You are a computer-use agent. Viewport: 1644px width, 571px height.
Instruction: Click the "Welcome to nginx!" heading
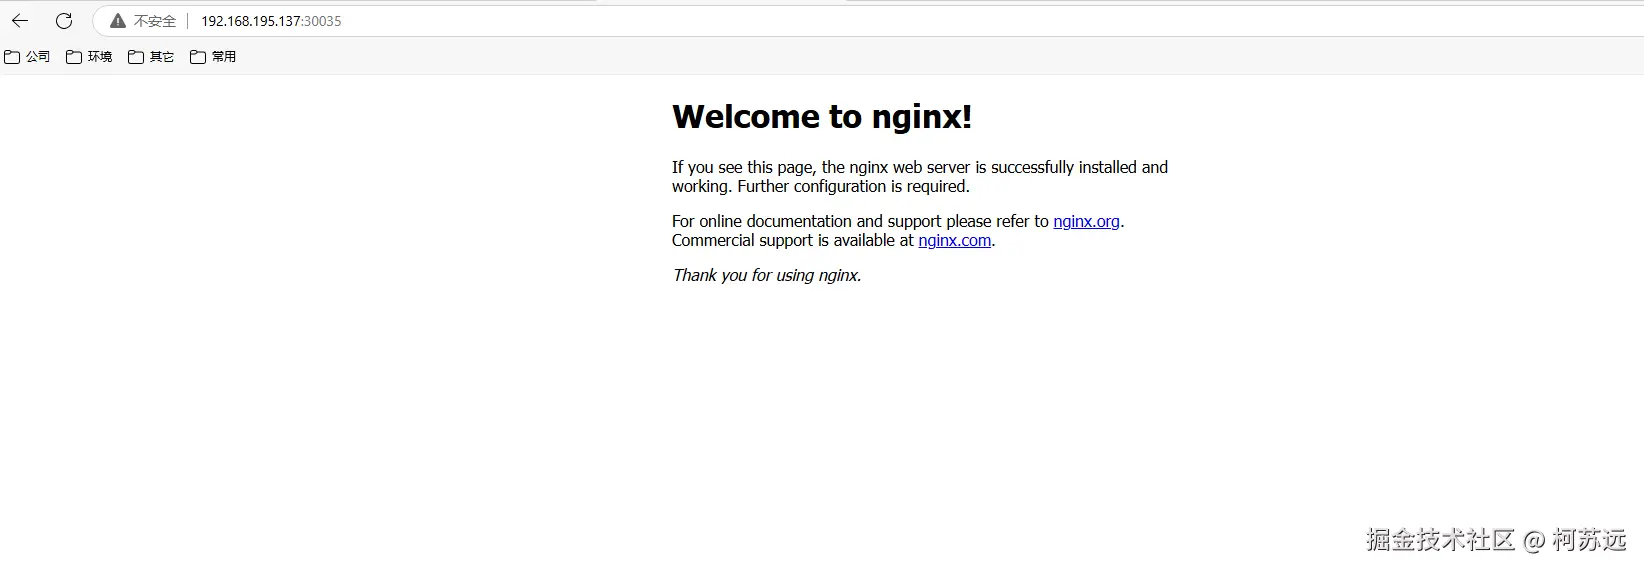pyautogui.click(x=822, y=117)
